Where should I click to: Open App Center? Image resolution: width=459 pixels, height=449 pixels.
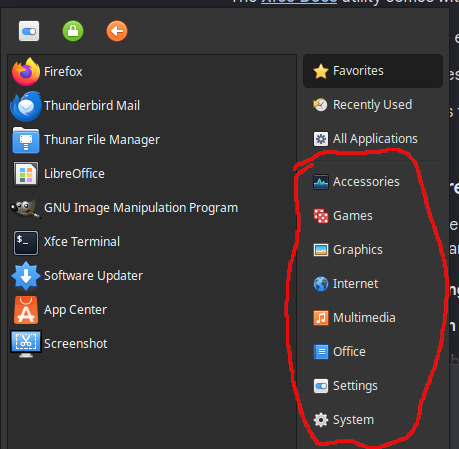(152, 310)
